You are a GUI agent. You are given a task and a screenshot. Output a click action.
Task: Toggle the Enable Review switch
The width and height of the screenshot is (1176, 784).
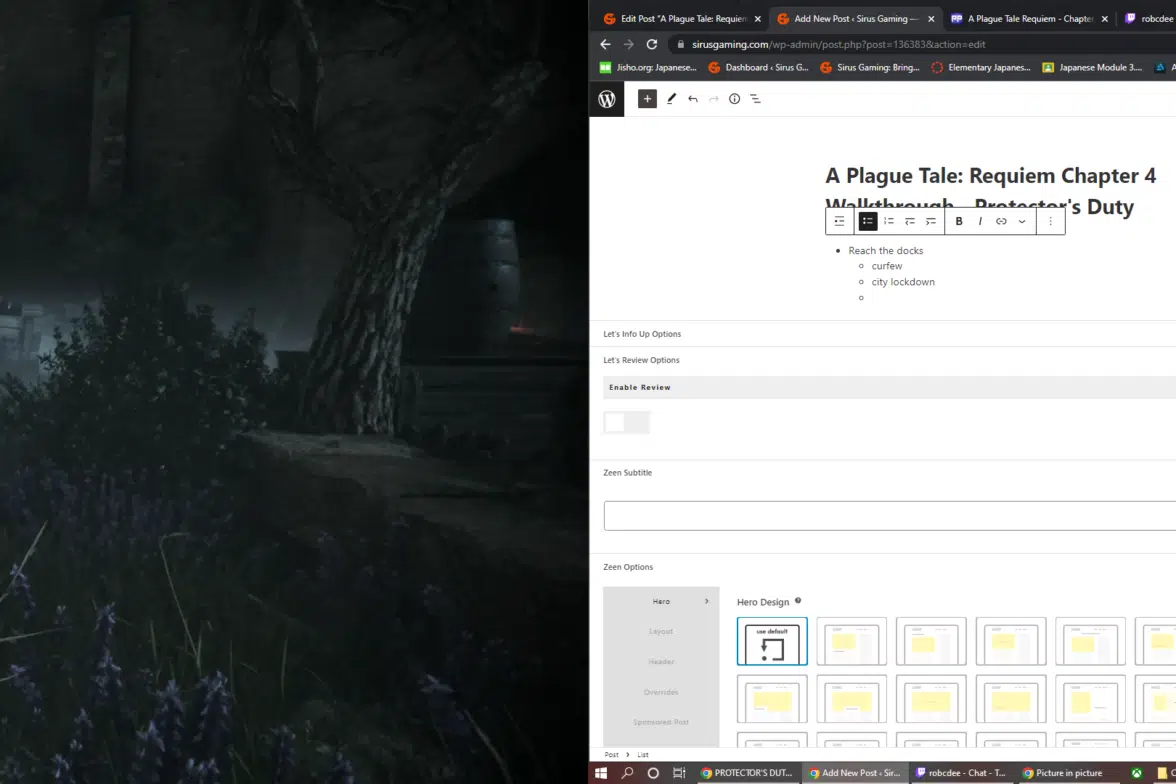click(x=627, y=422)
